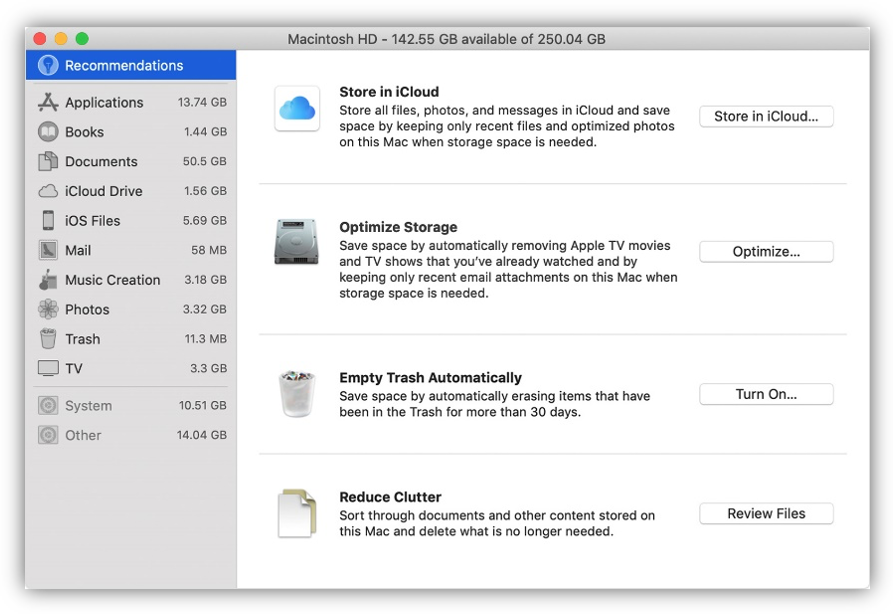Select the Documents category
Screen dimensions: 893x614
click(x=131, y=161)
